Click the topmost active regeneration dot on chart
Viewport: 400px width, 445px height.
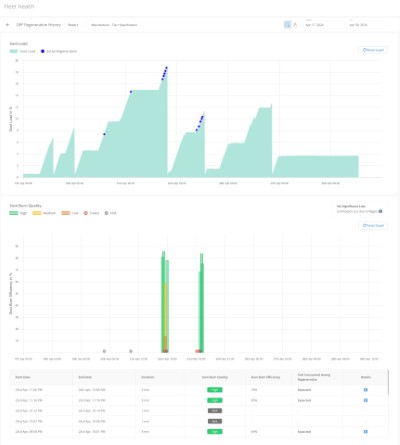(x=166, y=68)
